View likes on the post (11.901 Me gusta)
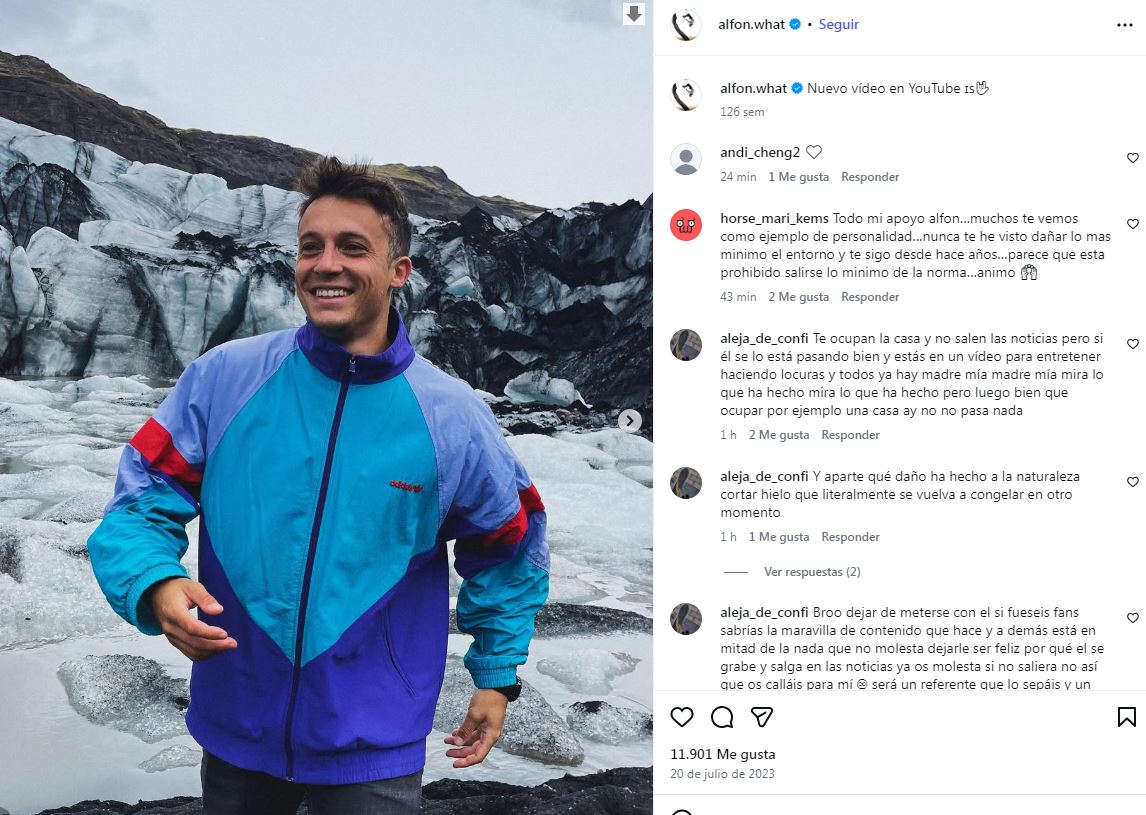The image size is (1146, 815). (708, 754)
